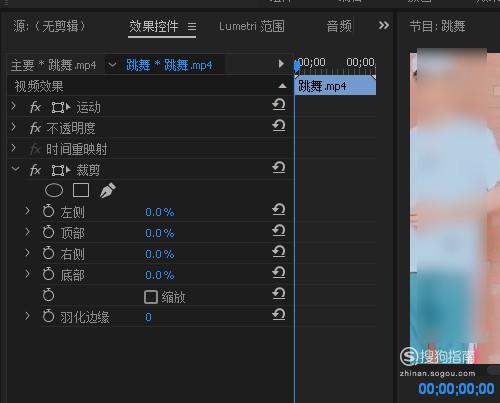500x403 pixels.
Task: Click the 时间重映射 fx icon
Action: (35, 149)
